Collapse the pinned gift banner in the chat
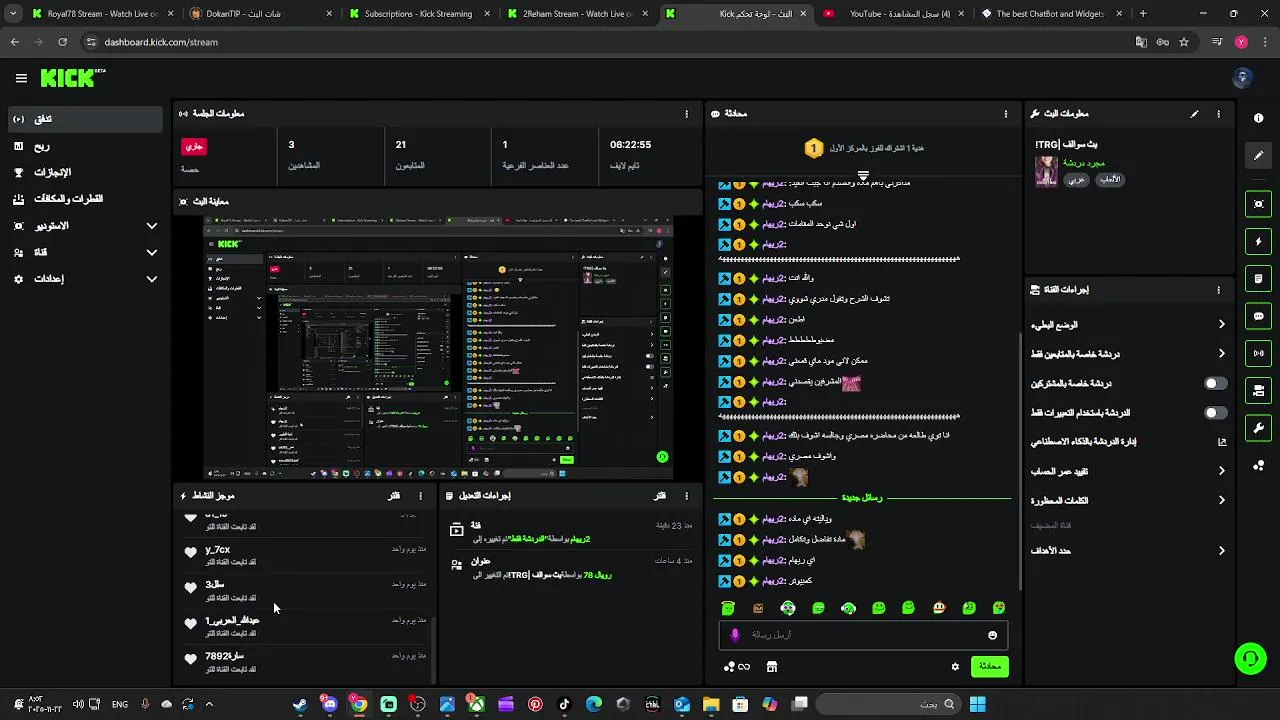The width and height of the screenshot is (1280, 720). pyautogui.click(x=863, y=175)
